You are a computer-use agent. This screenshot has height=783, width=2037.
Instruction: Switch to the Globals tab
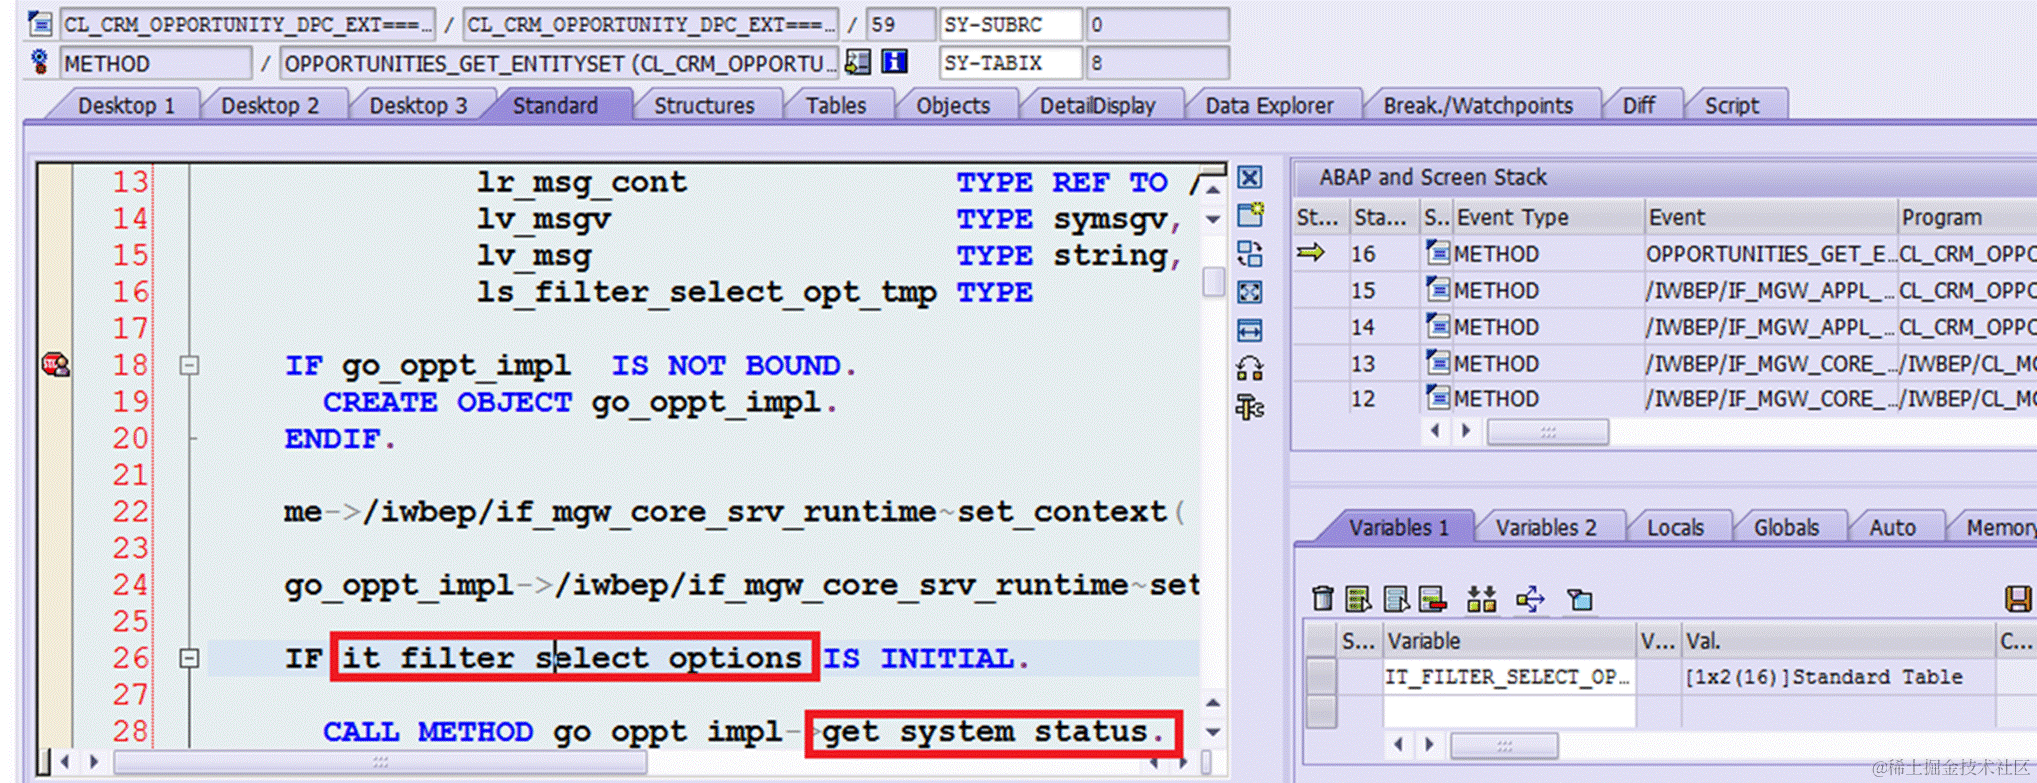(x=1786, y=527)
